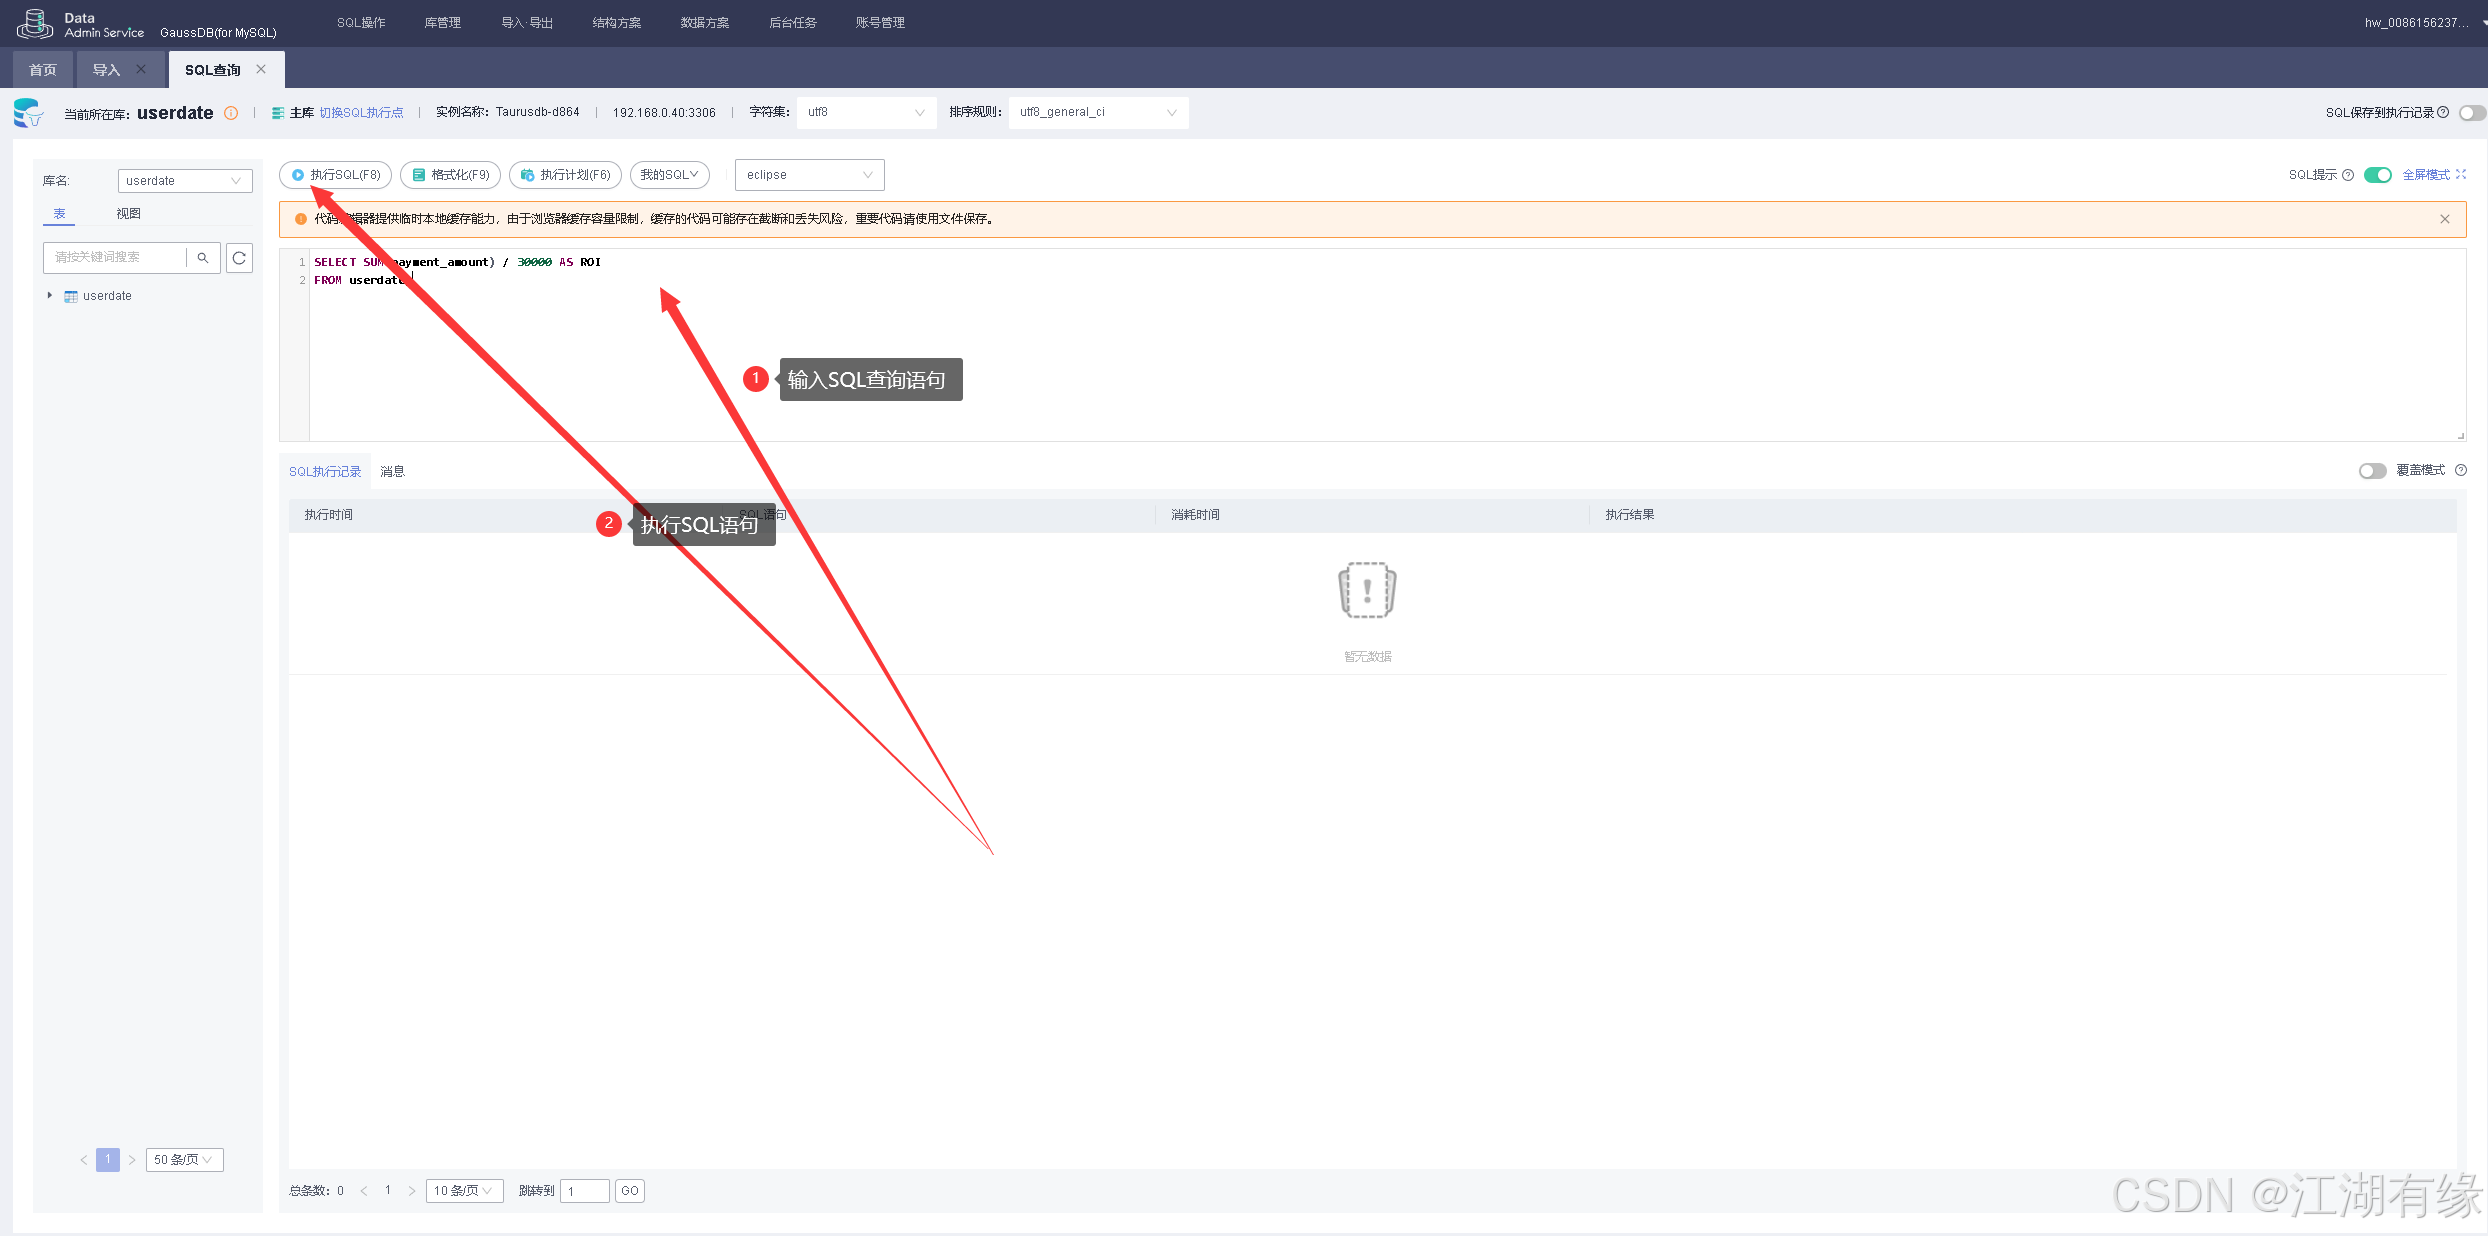Click the 切换SQL执行点 link
The width and height of the screenshot is (2488, 1236).
coord(361,113)
